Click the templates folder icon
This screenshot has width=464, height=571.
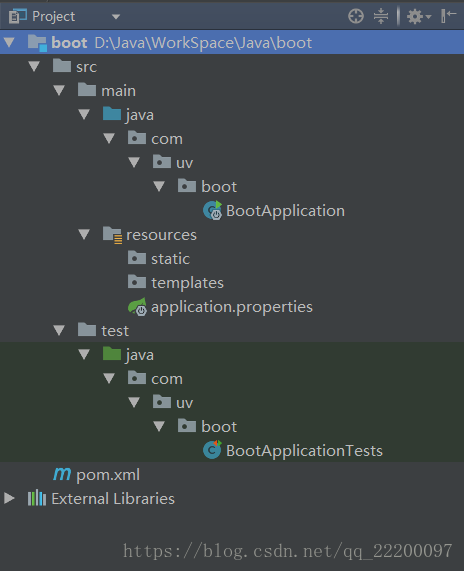coord(137,282)
